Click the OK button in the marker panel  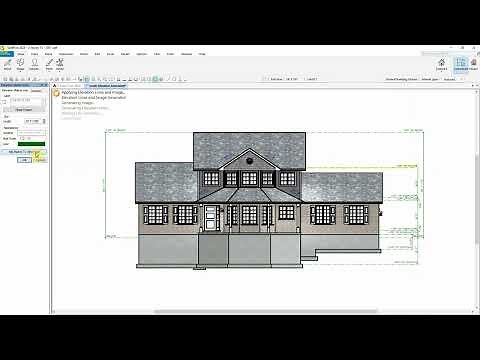(x=24, y=160)
